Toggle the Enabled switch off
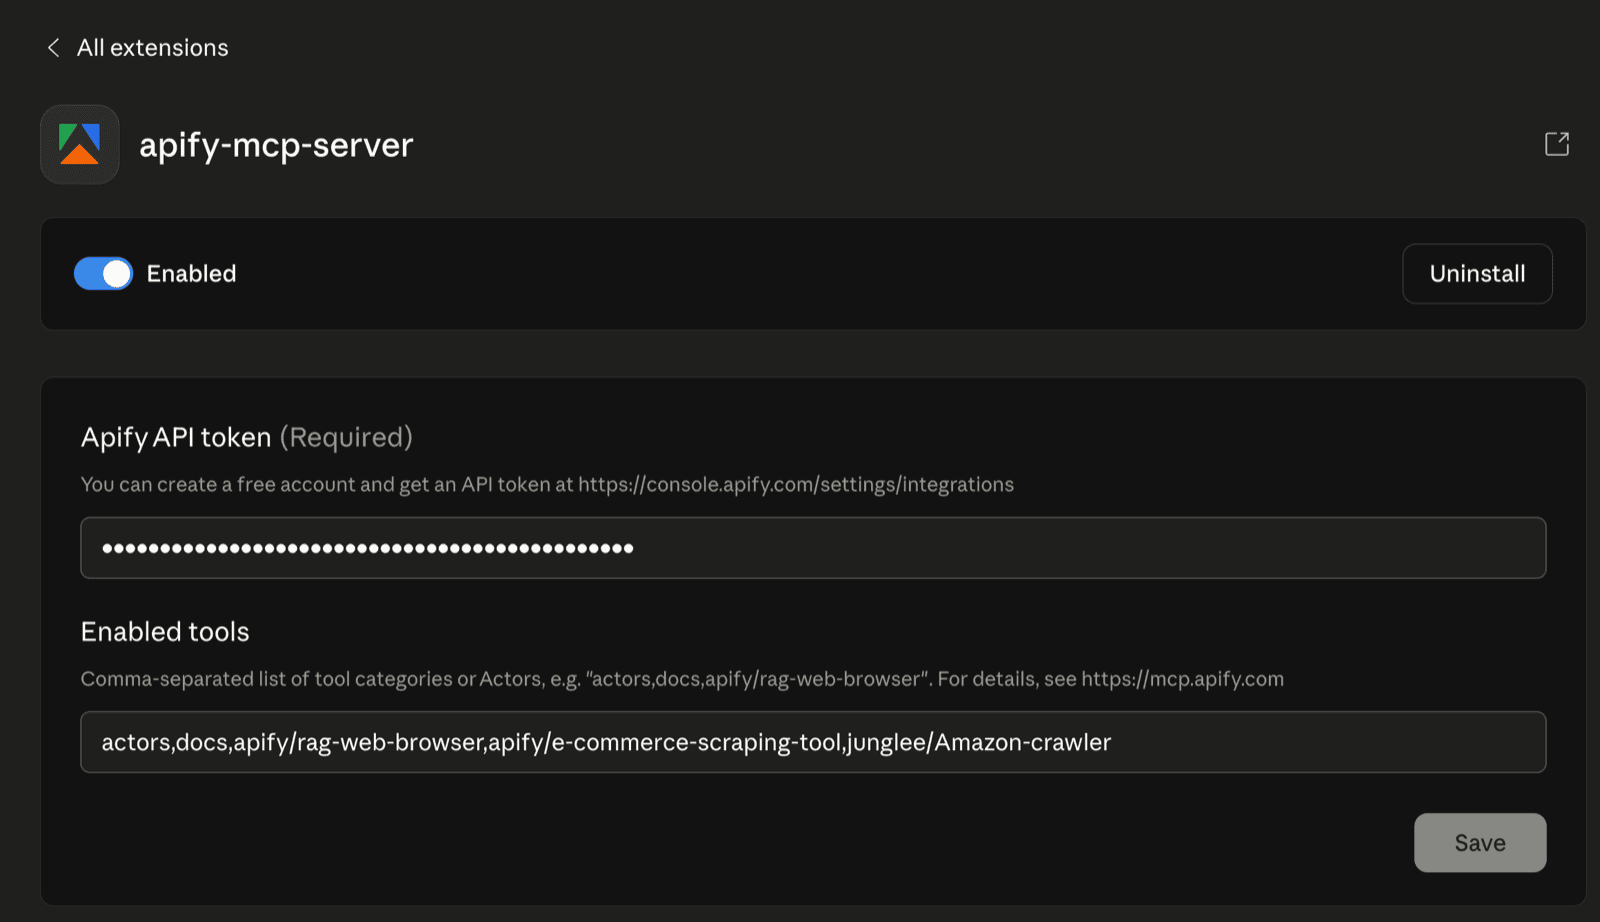1600x922 pixels. [103, 274]
